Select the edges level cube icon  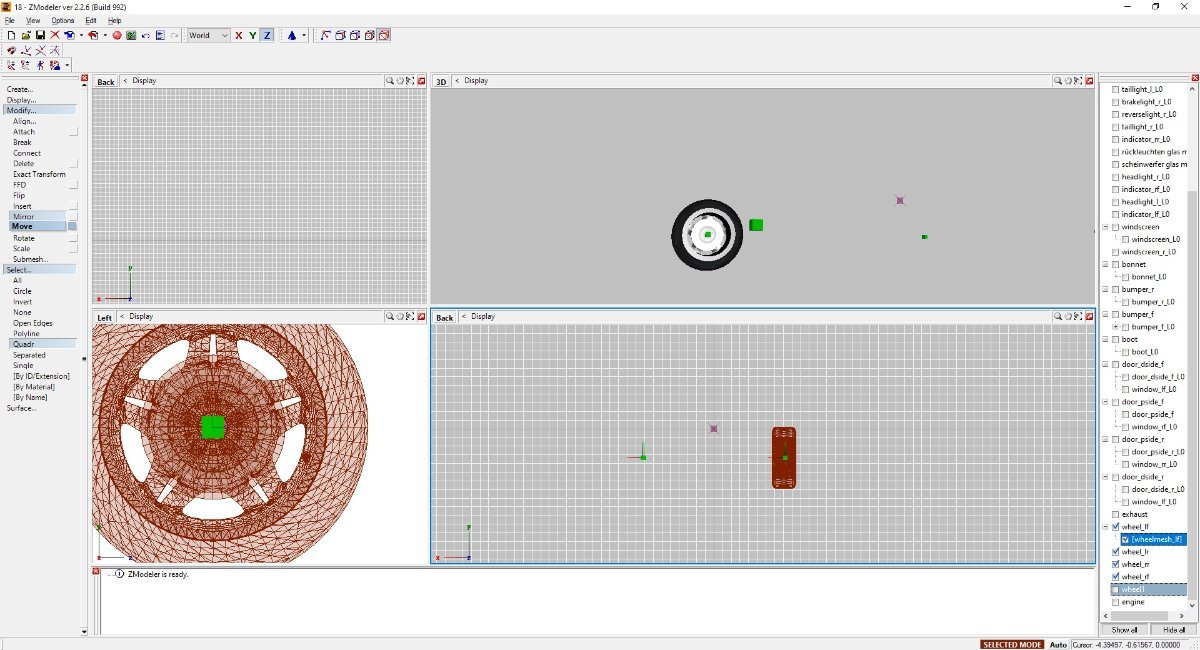(340, 35)
